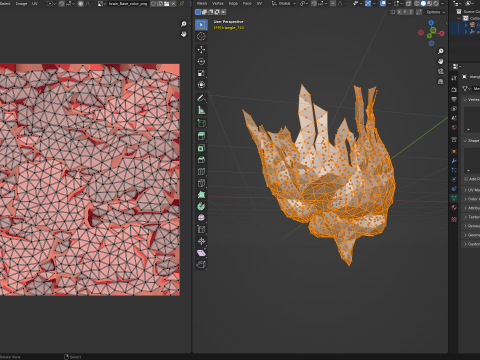This screenshot has height=360, width=480.
Task: Select the Knife tool
Action: click(201, 183)
